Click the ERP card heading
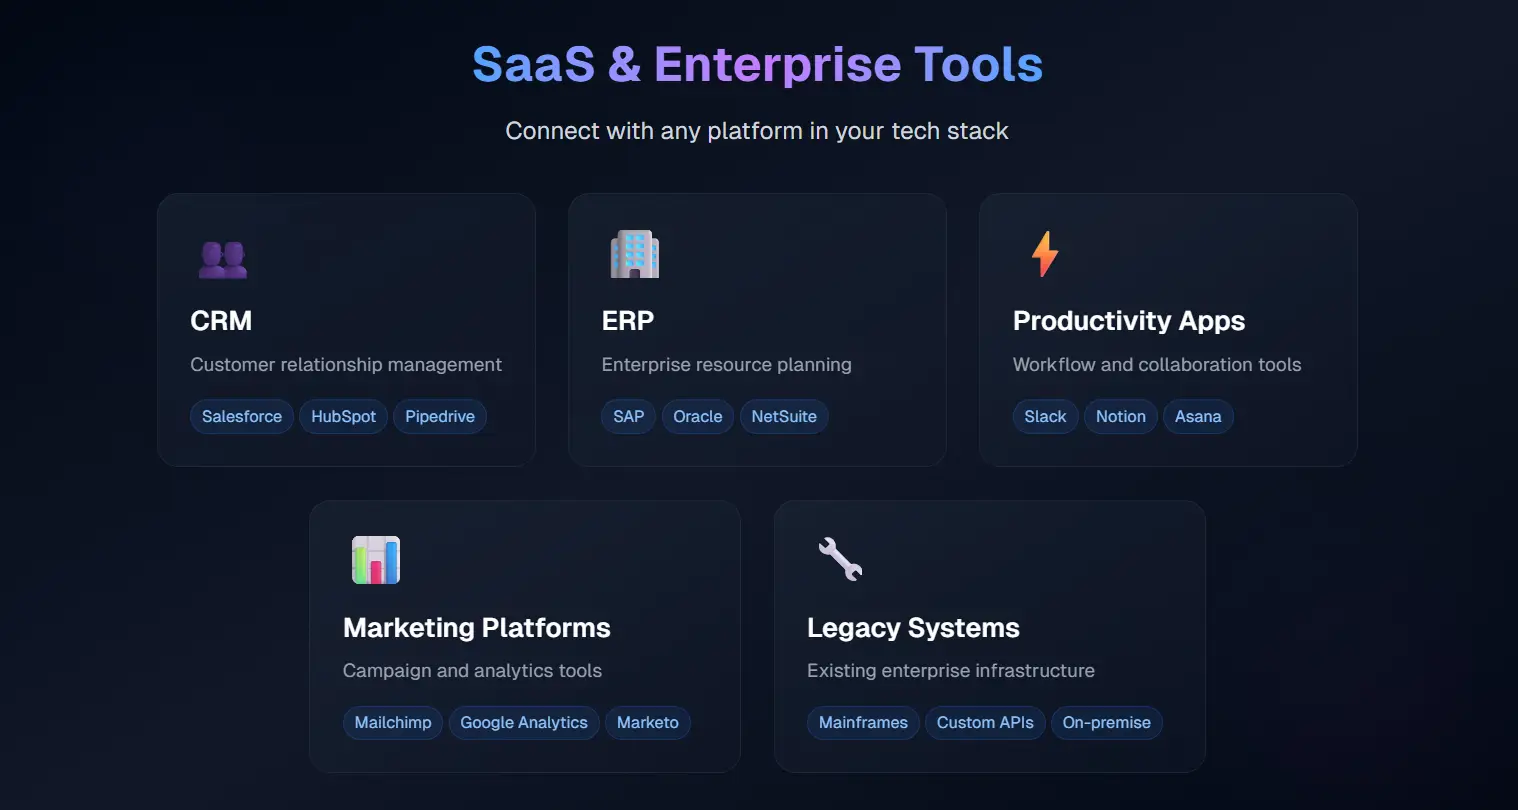 (x=628, y=321)
